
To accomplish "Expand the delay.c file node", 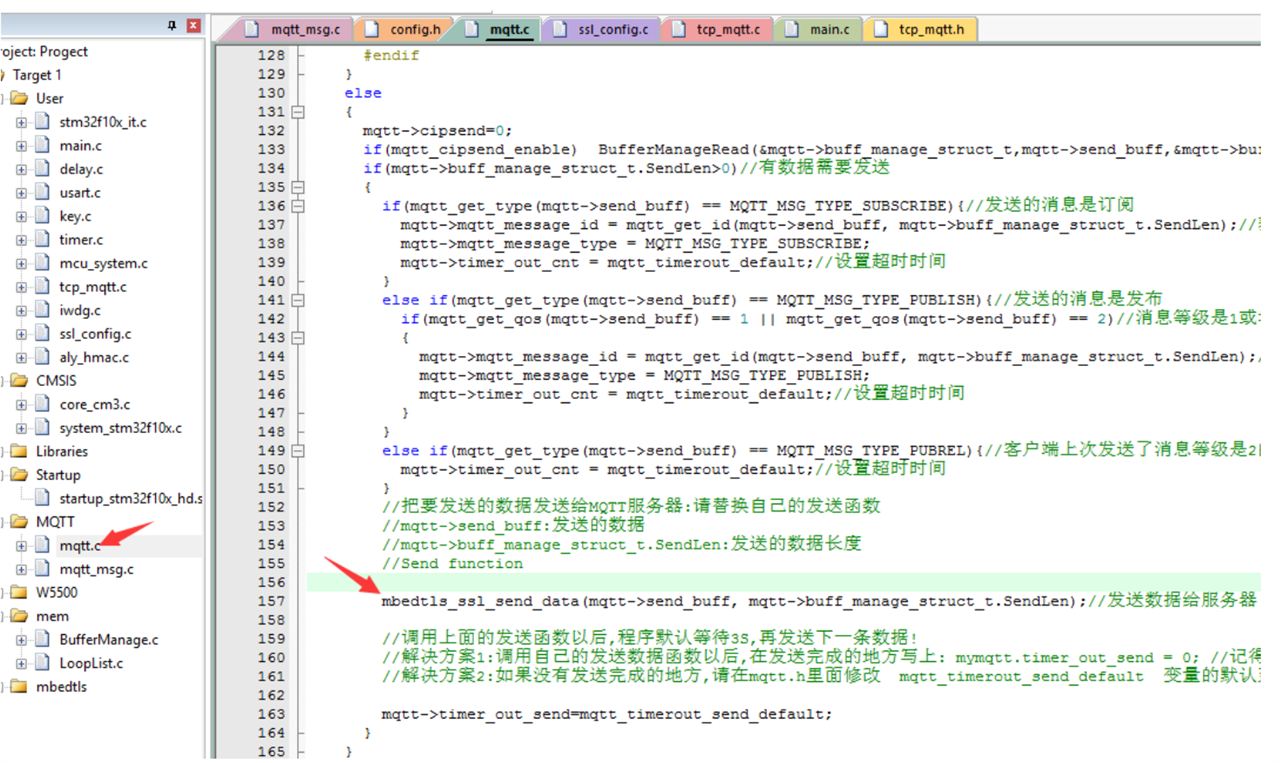I will click(x=22, y=169).
